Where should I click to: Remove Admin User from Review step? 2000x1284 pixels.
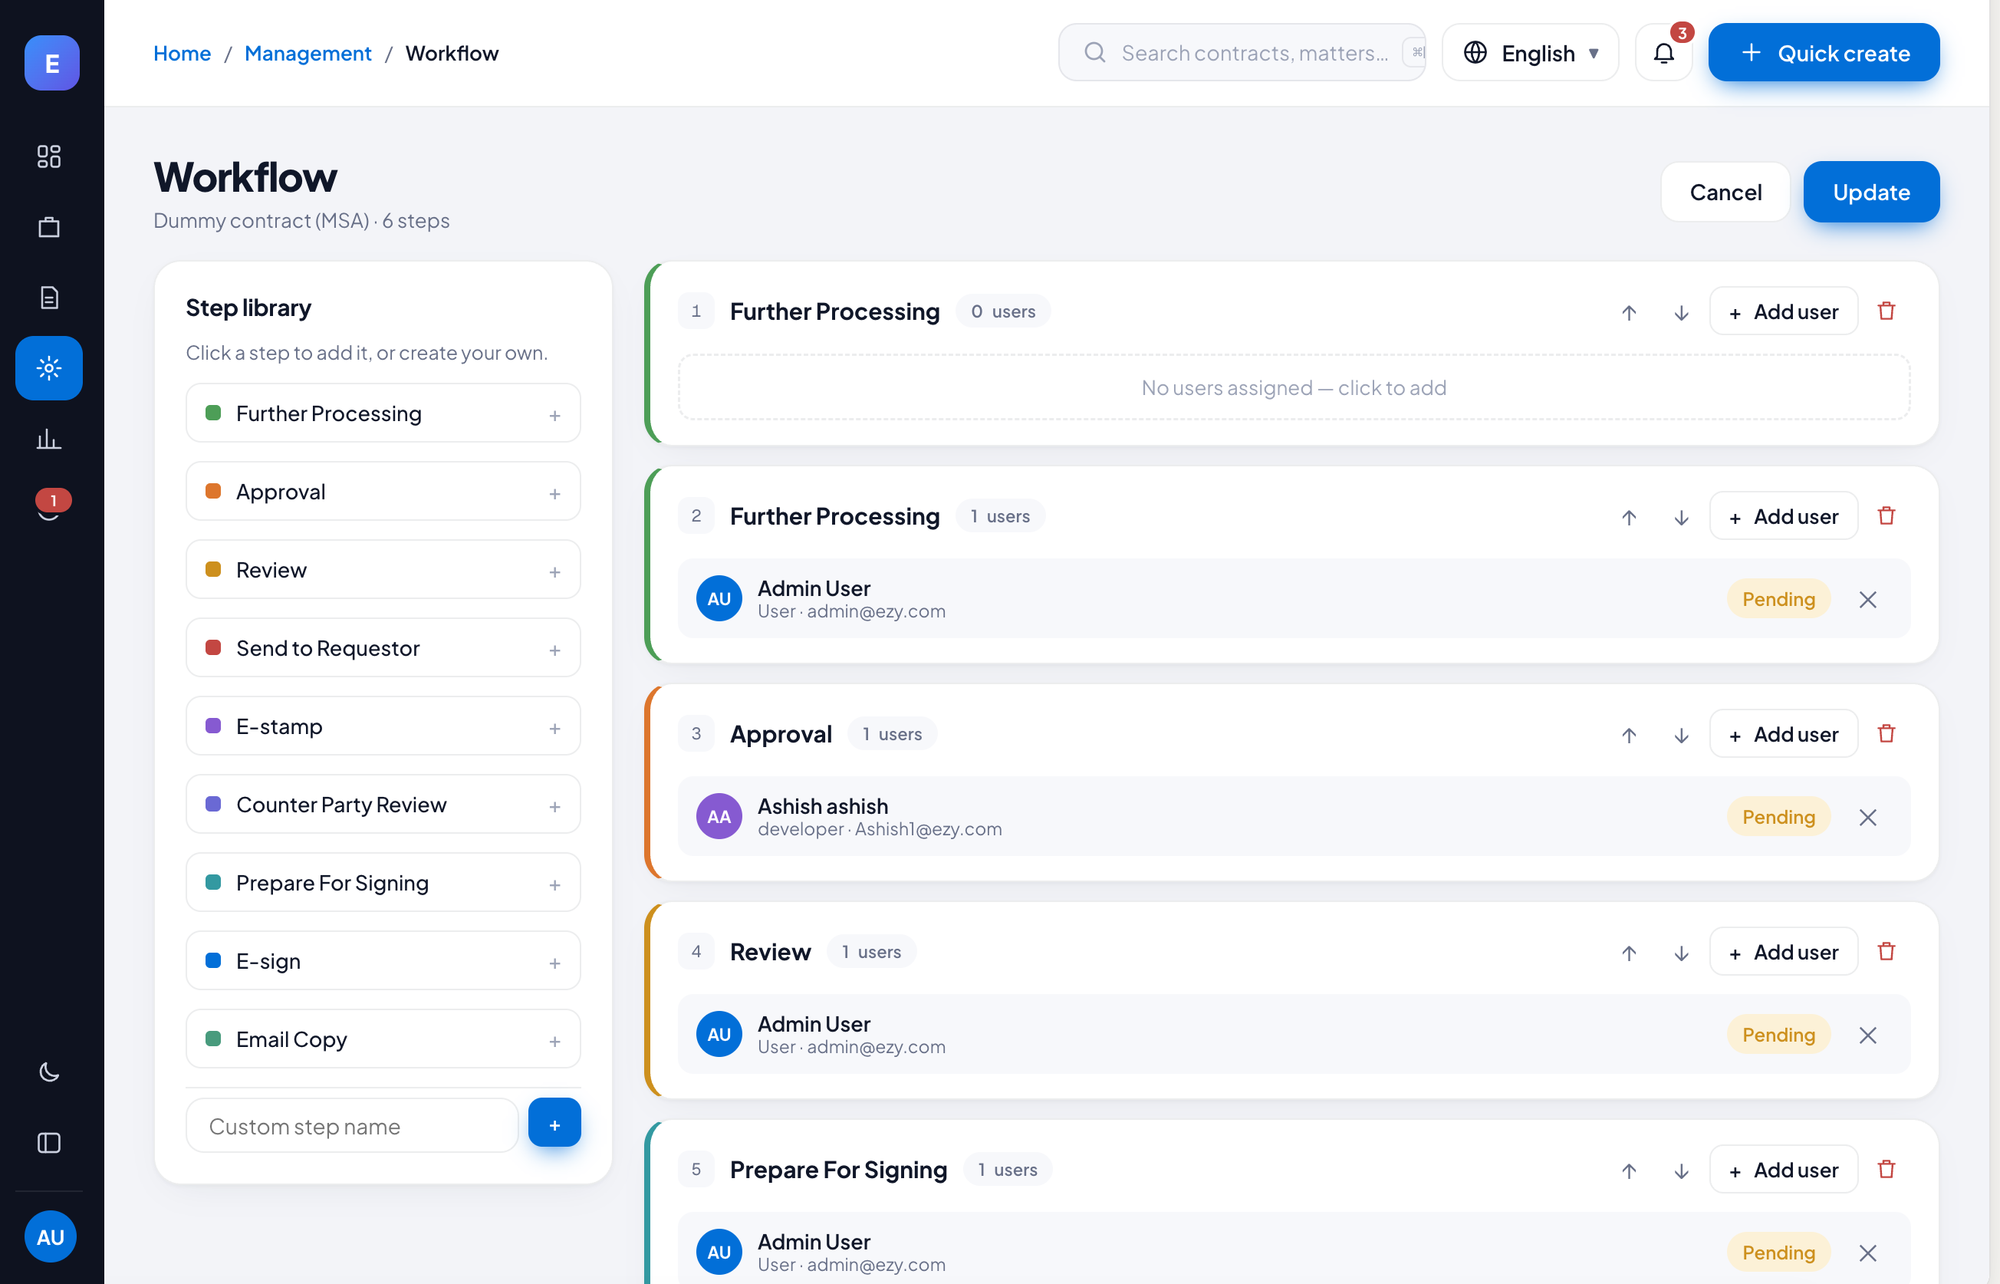[x=1868, y=1035]
